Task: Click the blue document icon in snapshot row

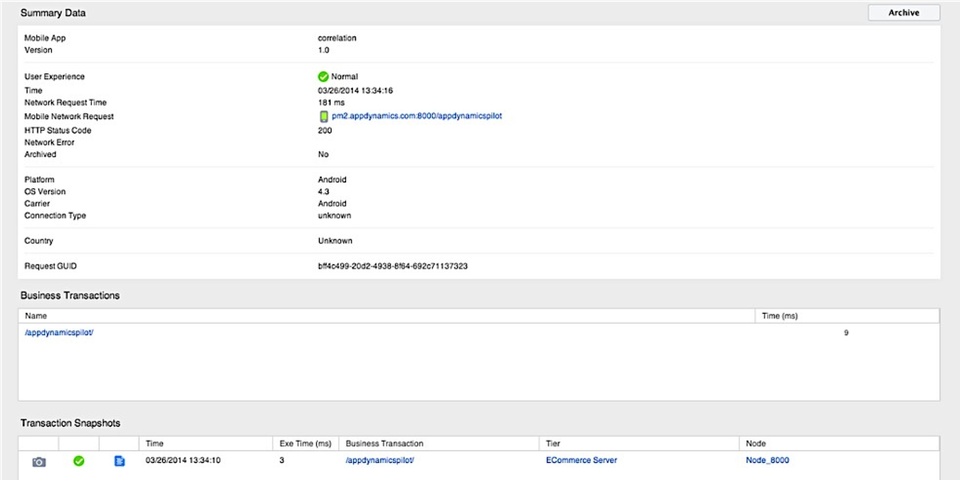Action: 120,461
